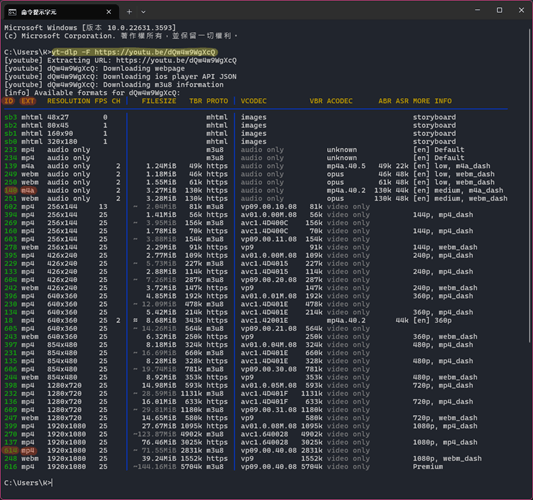Click the highlighted format ID 614

point(11,451)
